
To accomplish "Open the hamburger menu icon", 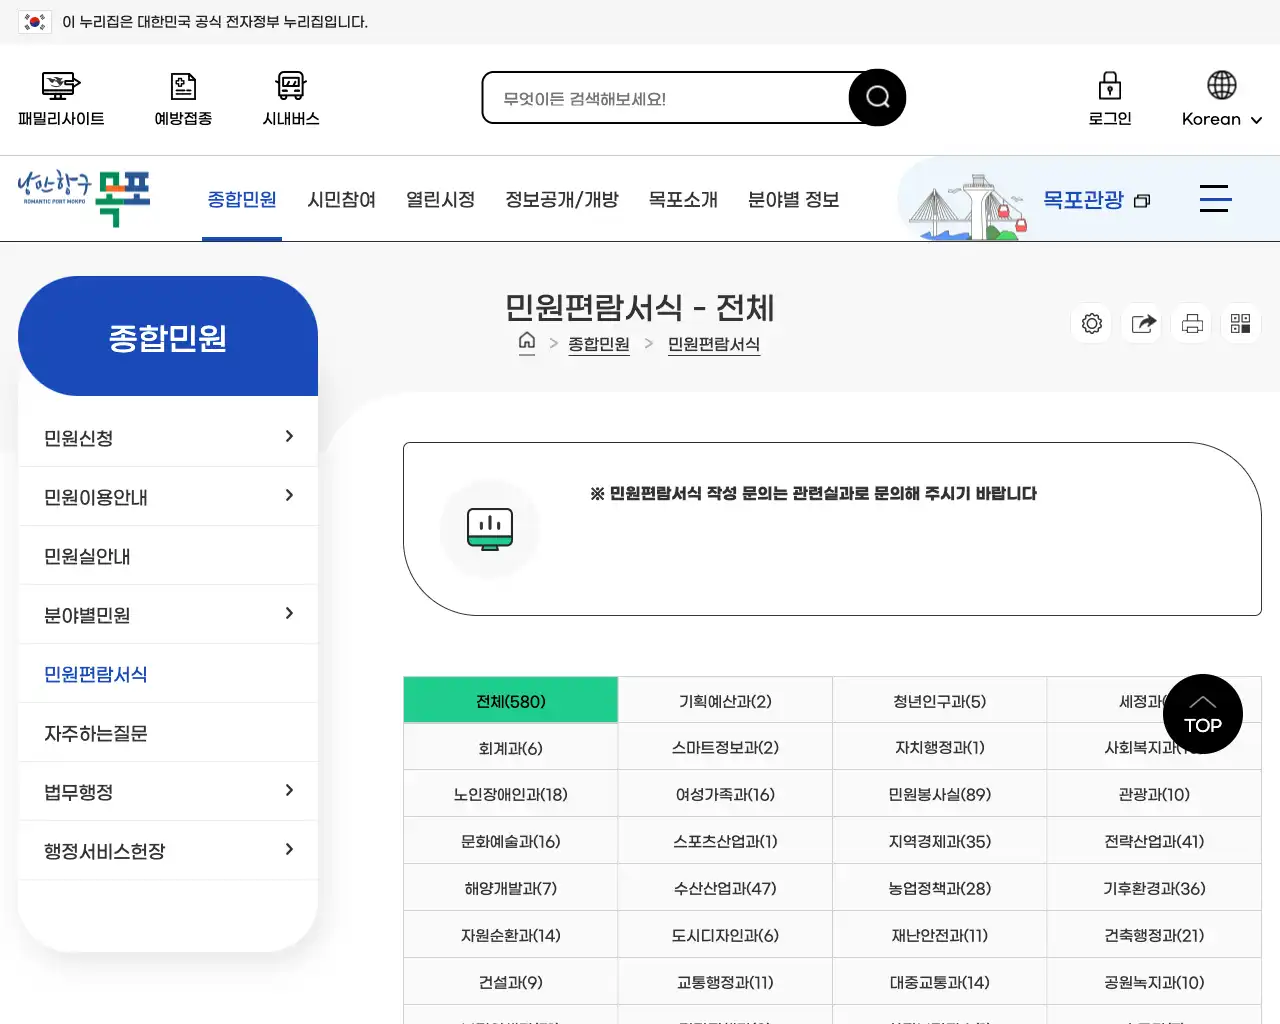I will coord(1215,199).
